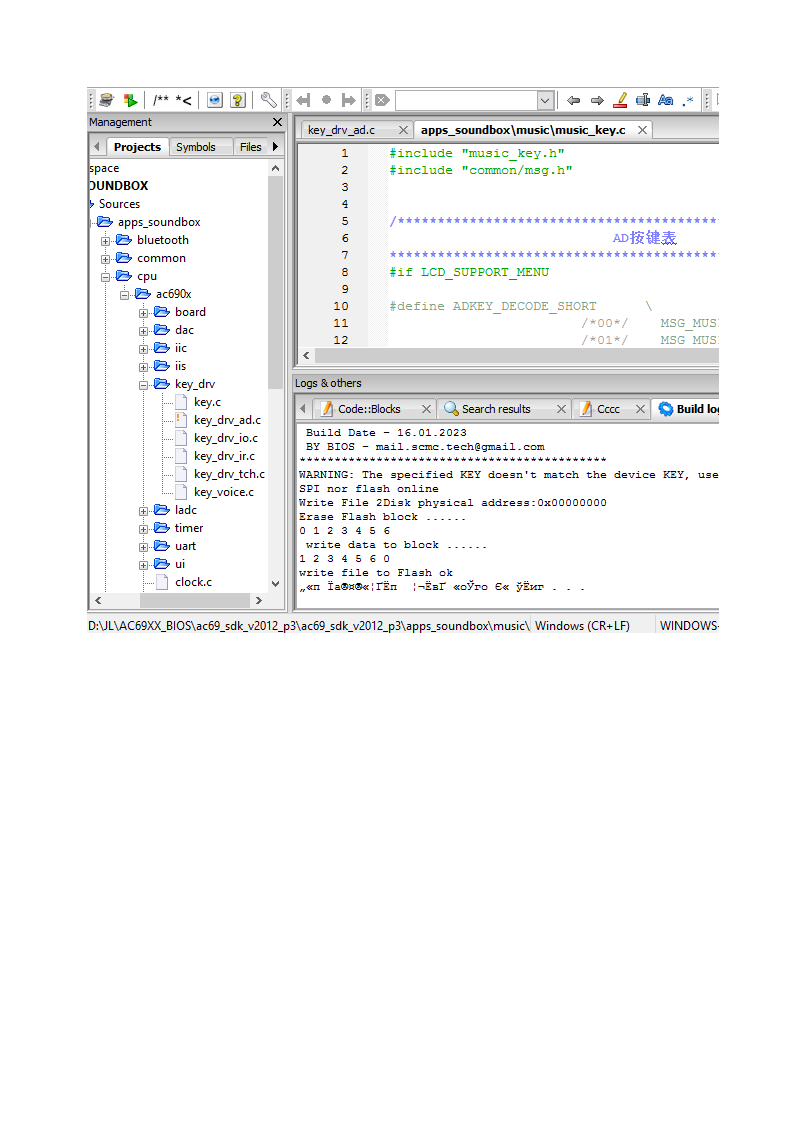Open the wrench preferences icon
793x1122 pixels.
point(268,100)
